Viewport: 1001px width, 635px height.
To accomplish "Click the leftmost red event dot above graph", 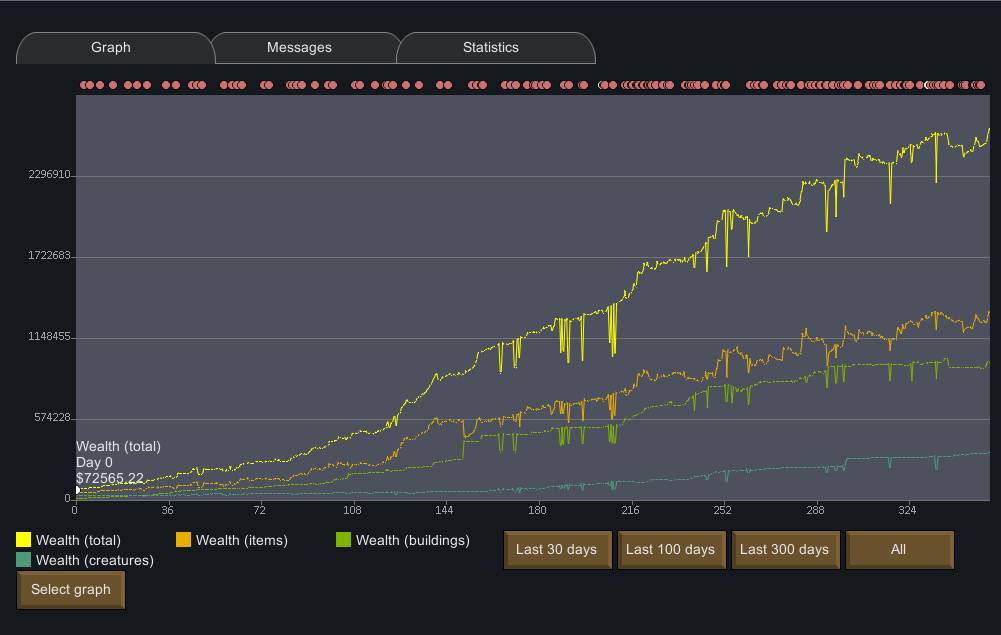I will pos(84,85).
